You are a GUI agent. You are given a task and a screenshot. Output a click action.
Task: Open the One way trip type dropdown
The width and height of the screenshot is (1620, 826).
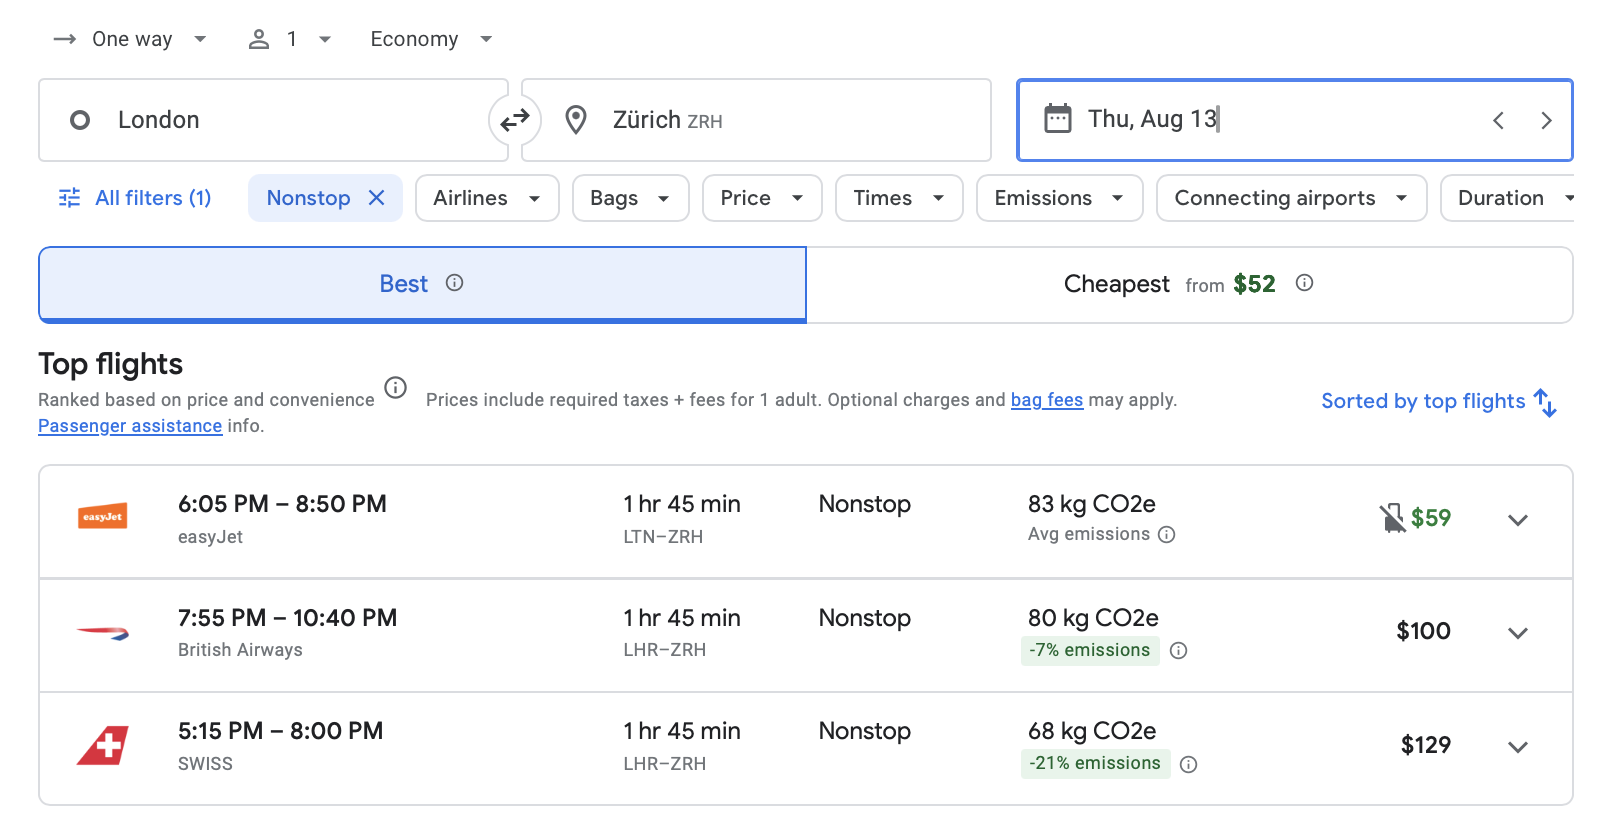click(131, 39)
